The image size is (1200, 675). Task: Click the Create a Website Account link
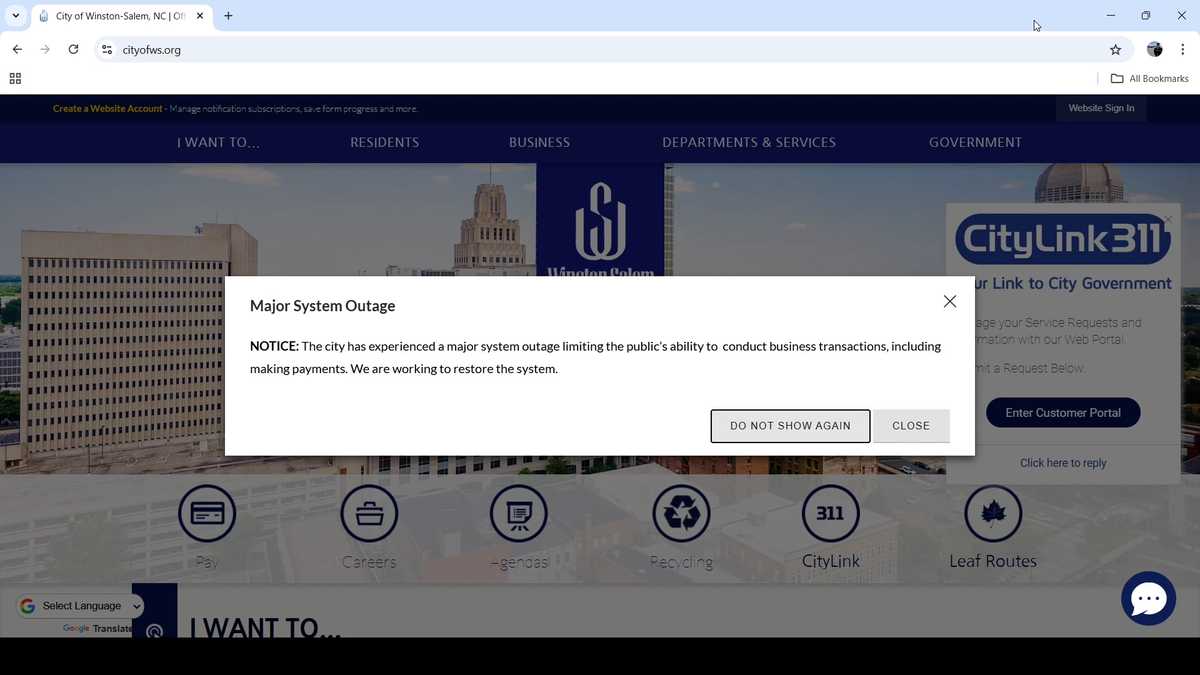[x=107, y=108]
